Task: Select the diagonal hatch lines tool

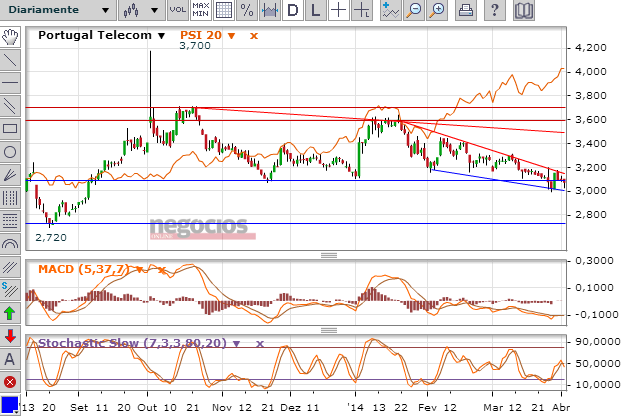Action: [10, 267]
